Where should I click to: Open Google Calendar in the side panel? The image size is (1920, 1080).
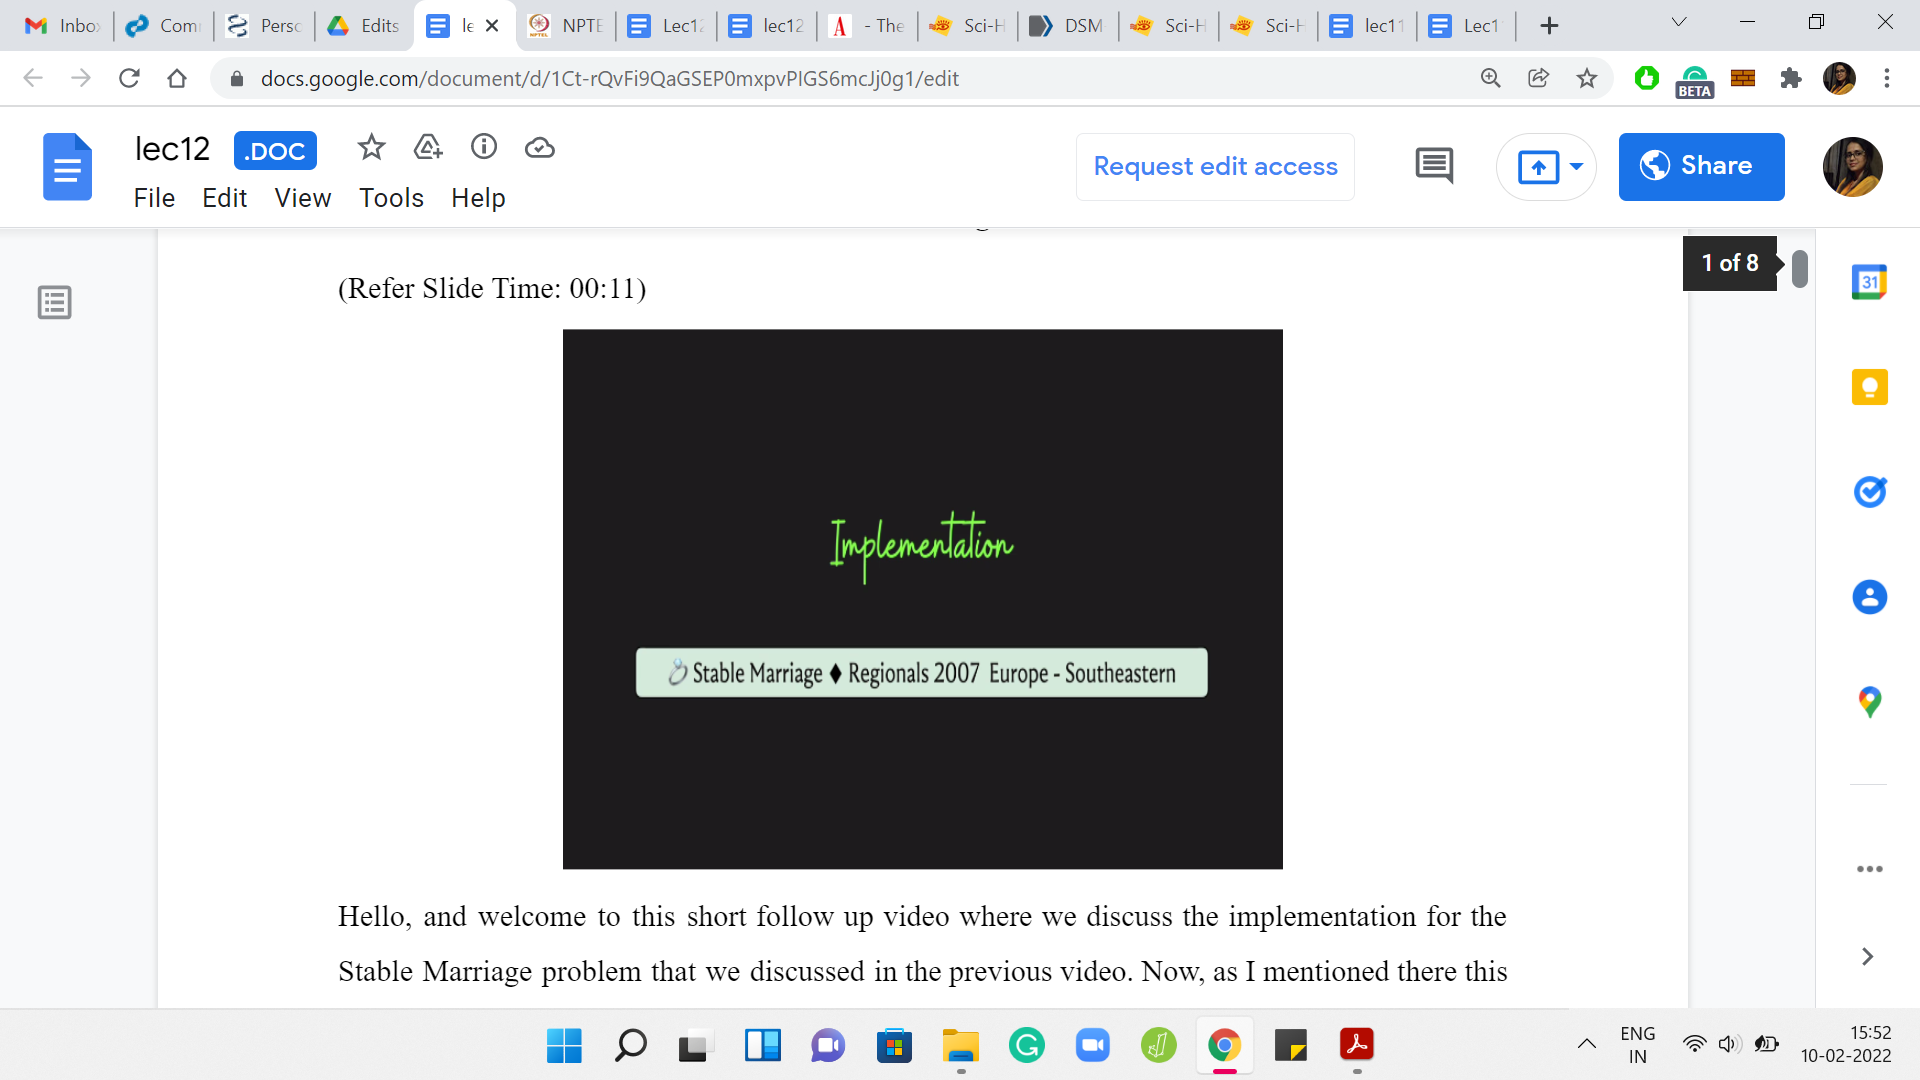[1869, 283]
